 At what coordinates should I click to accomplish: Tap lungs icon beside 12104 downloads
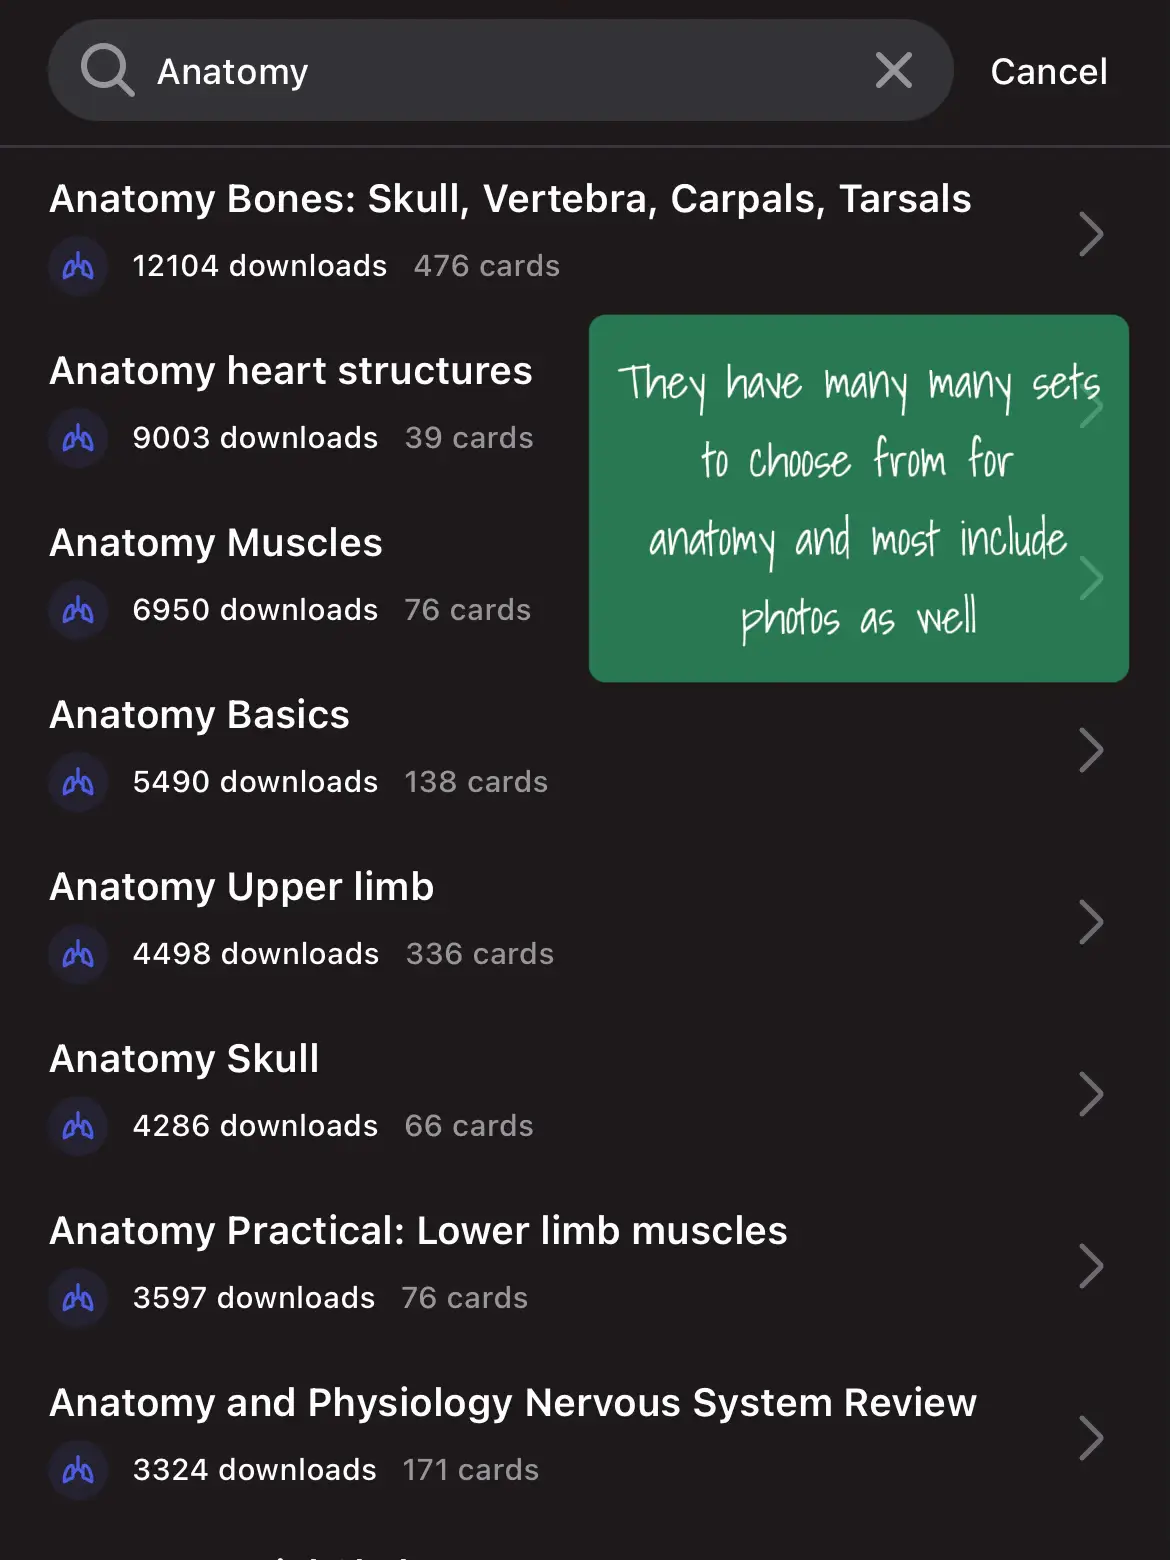[78, 266]
